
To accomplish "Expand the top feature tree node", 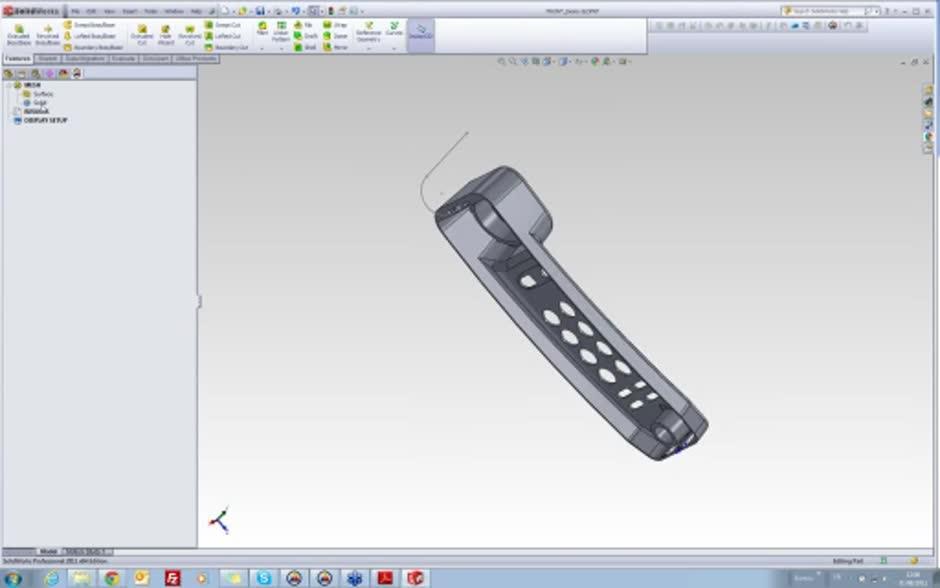I will click(9, 85).
